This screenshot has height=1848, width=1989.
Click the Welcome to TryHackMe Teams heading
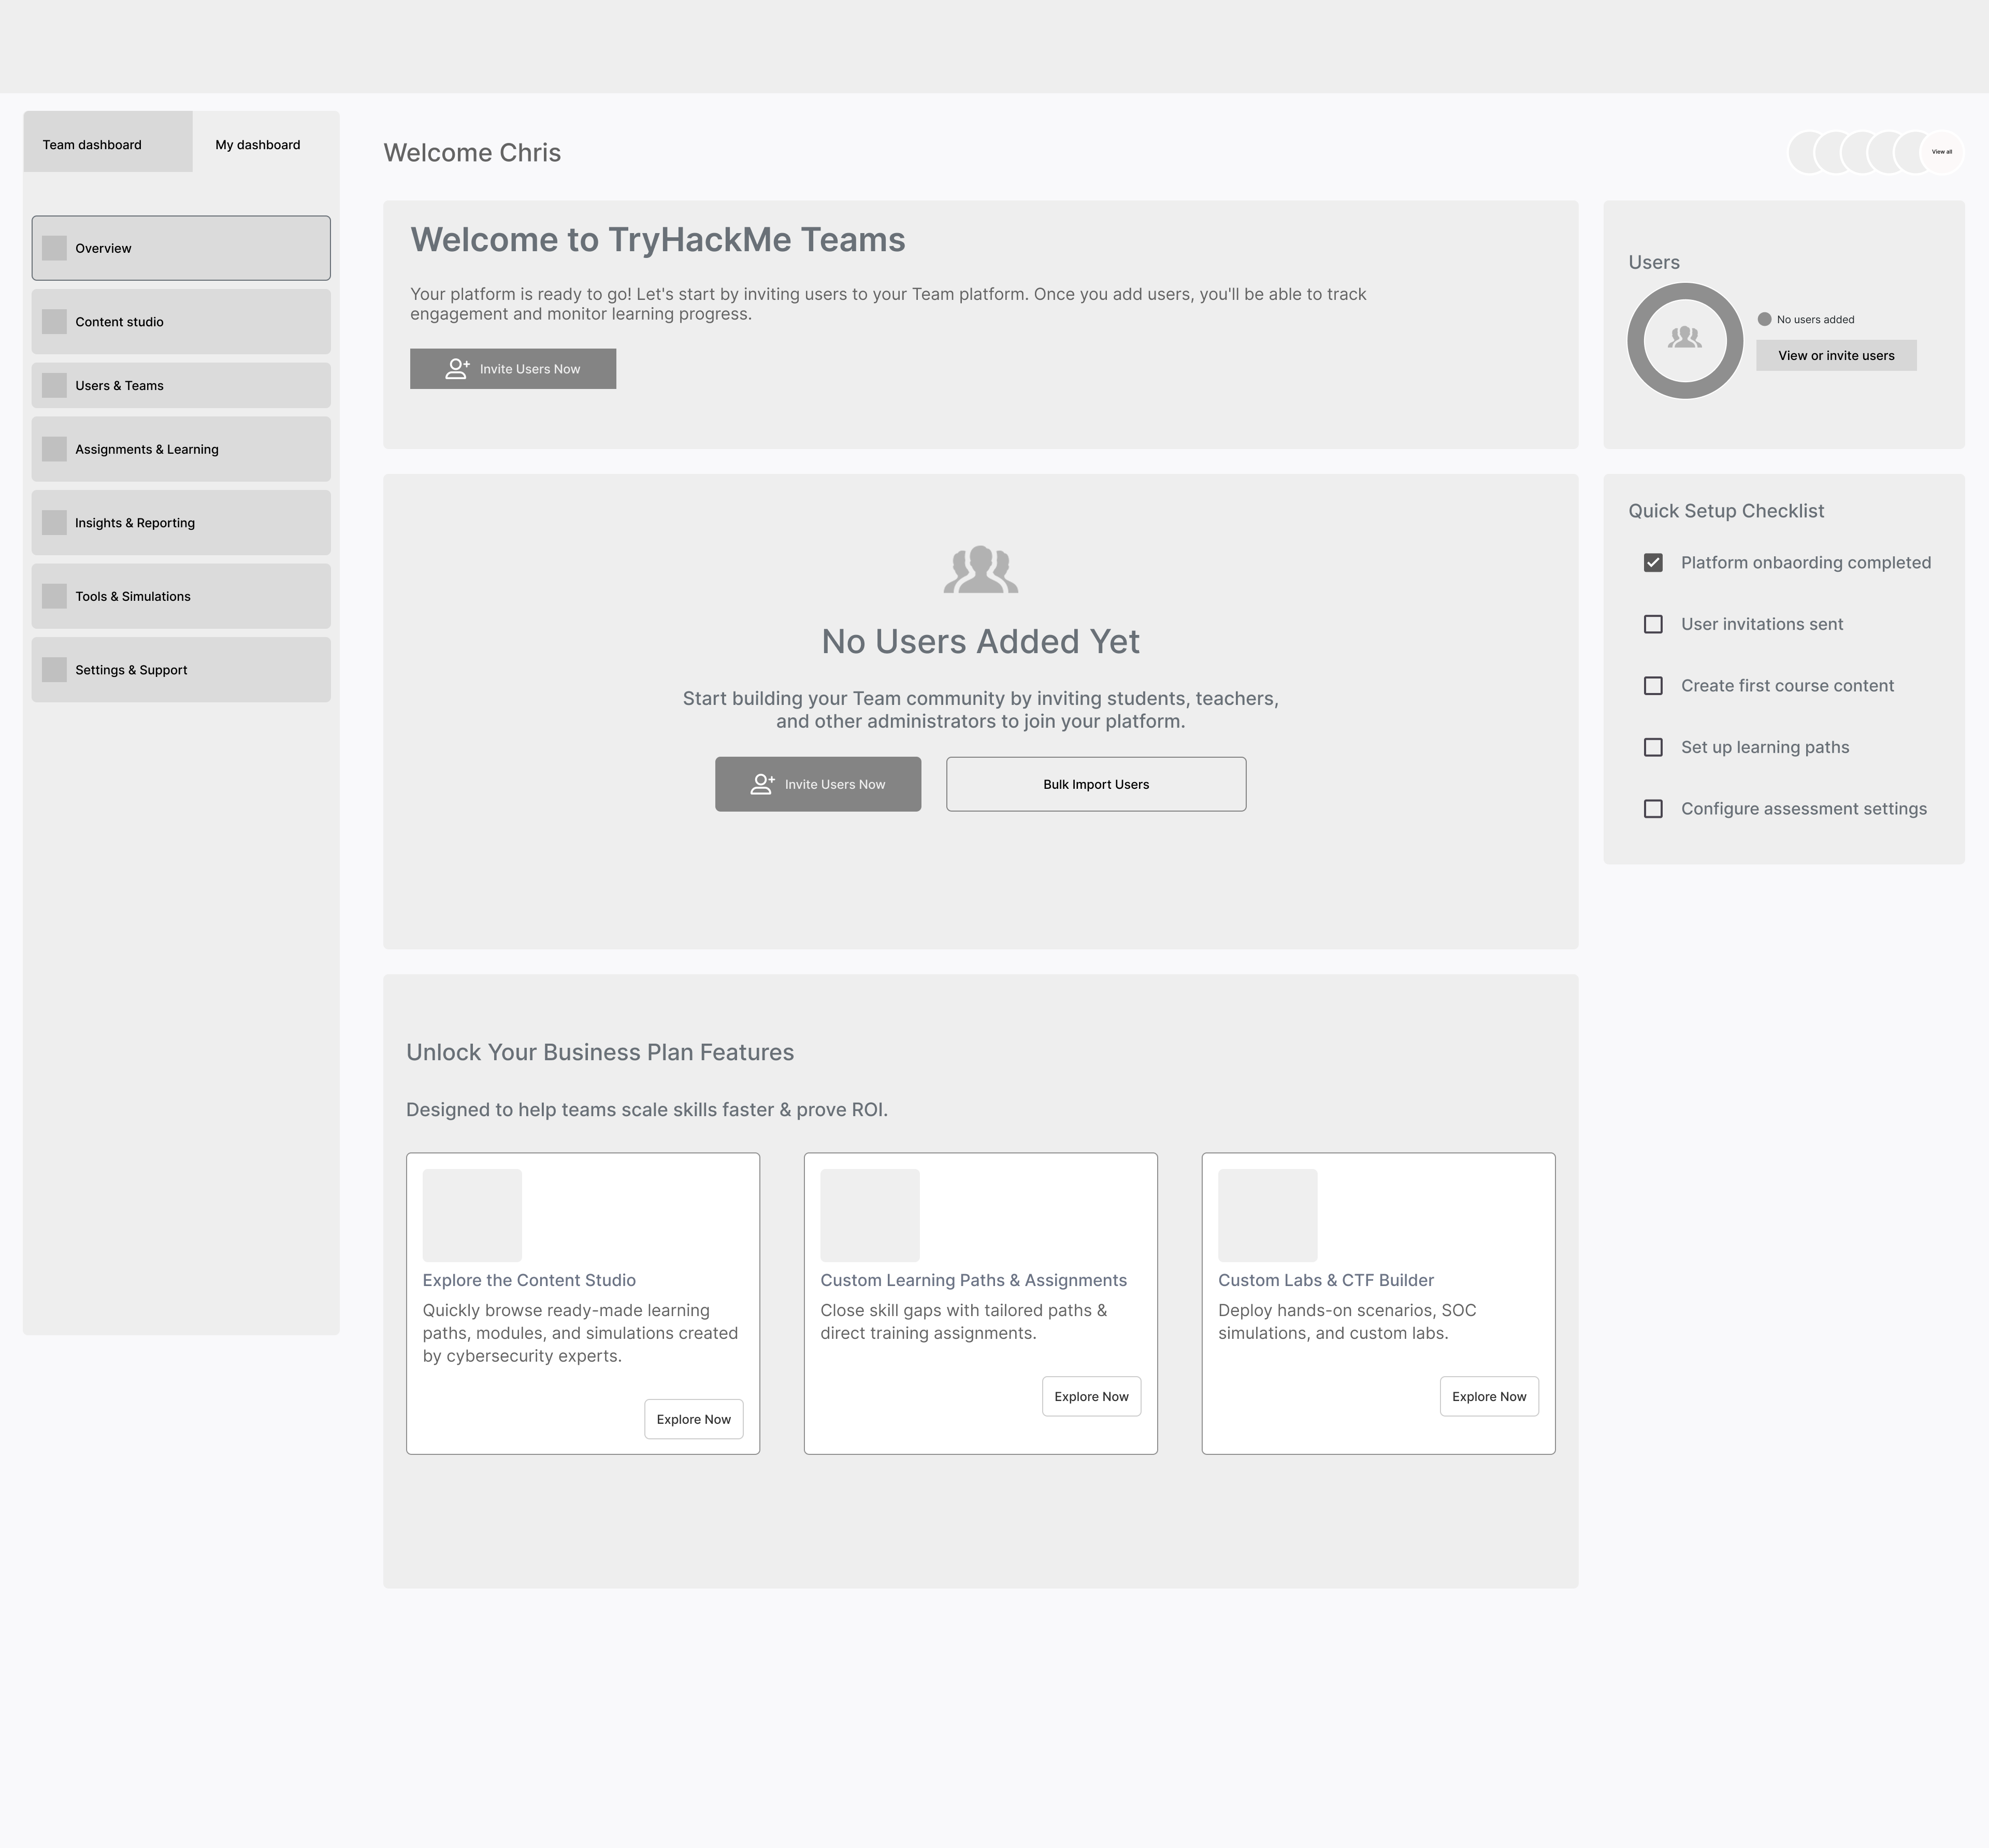(658, 240)
